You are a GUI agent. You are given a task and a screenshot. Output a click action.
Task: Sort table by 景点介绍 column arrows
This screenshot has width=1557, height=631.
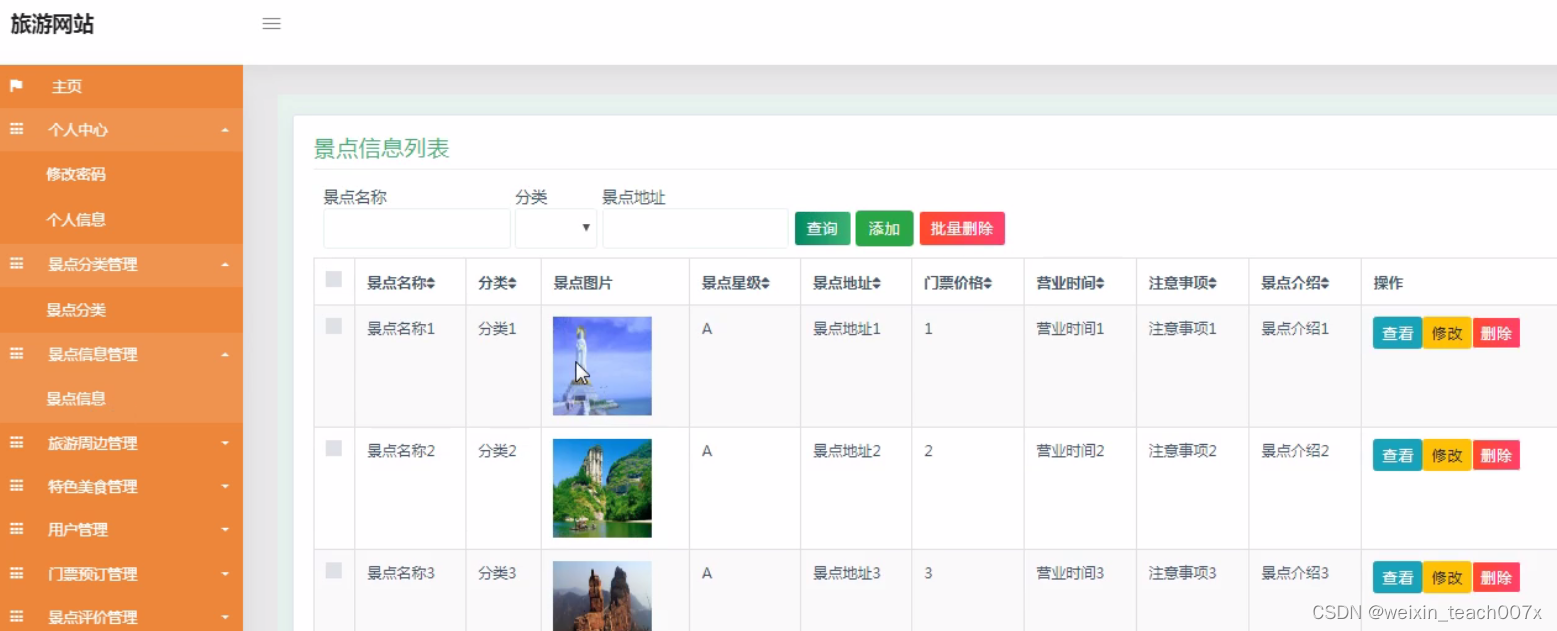(1325, 284)
